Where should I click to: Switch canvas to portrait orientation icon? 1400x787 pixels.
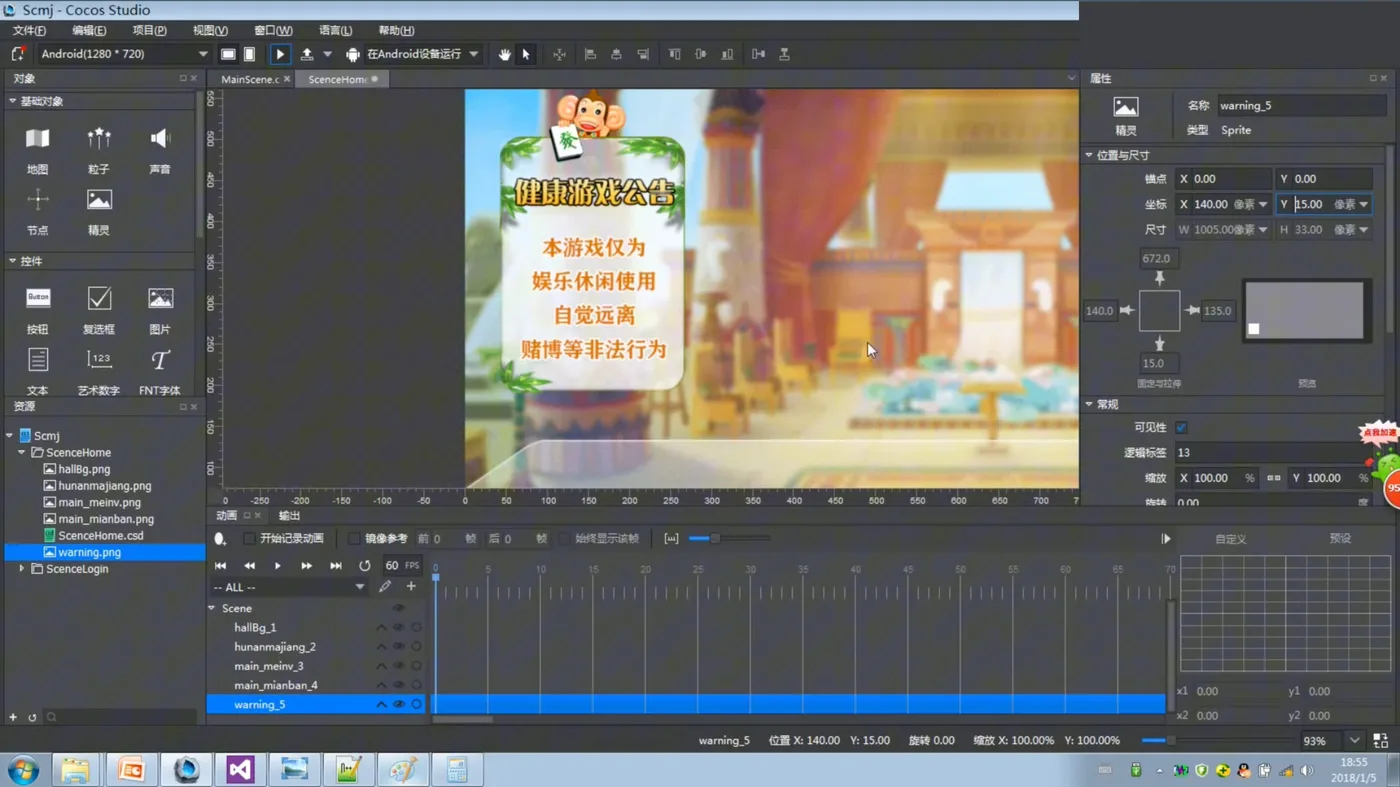pyautogui.click(x=250, y=54)
